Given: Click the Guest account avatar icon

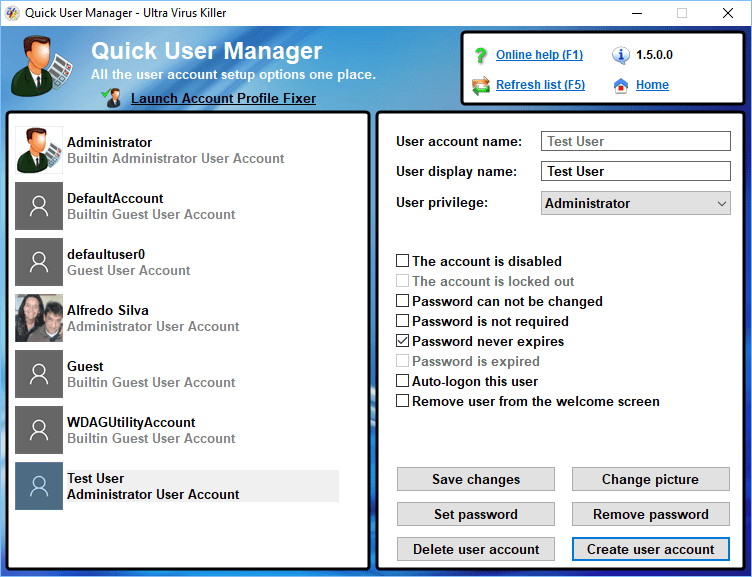Looking at the screenshot, I should (39, 374).
